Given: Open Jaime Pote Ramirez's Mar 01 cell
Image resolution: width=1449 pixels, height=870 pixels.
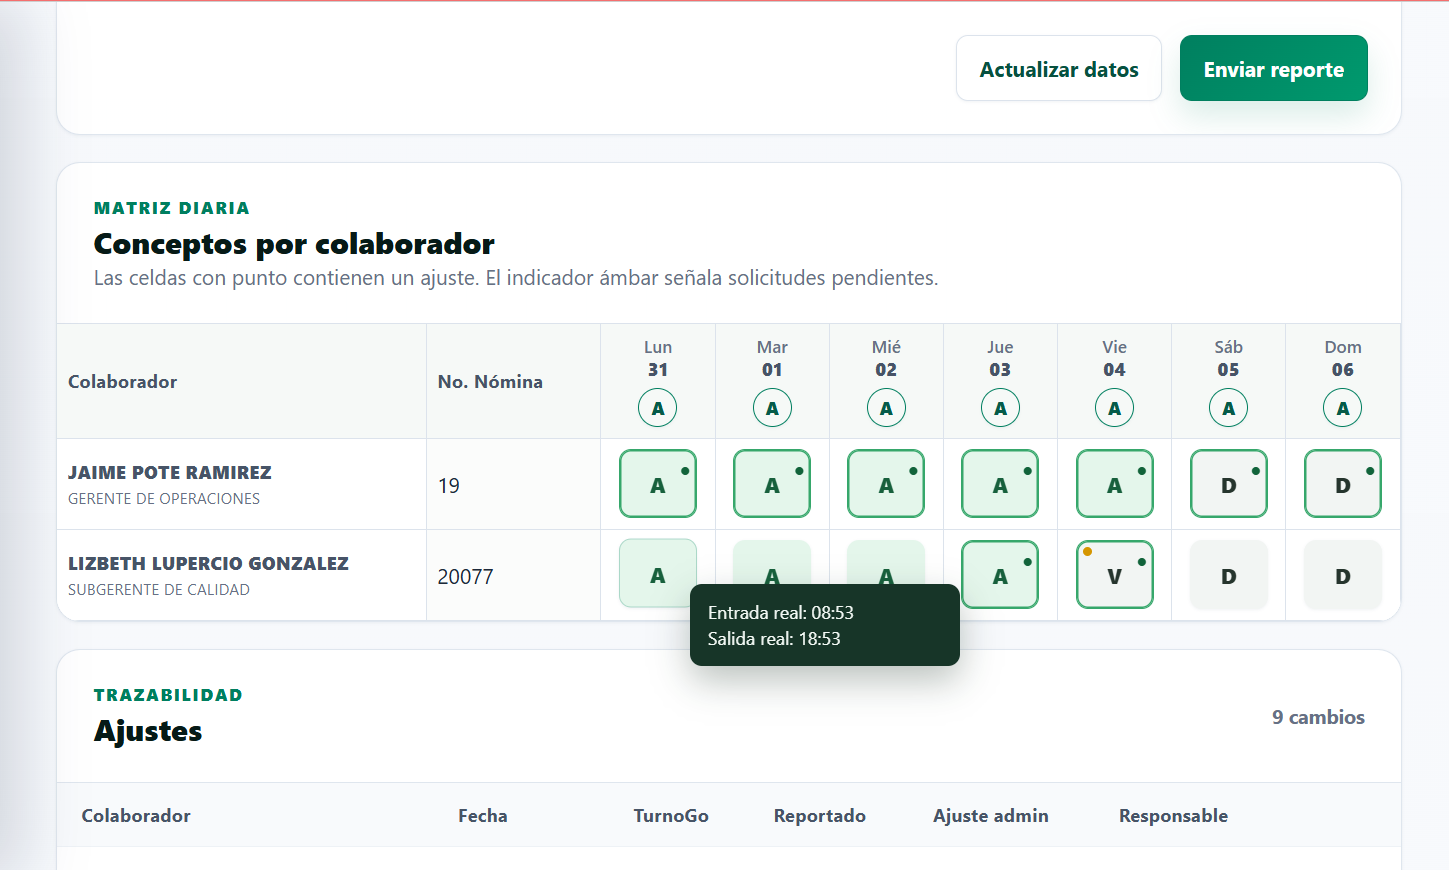Looking at the screenshot, I should [772, 484].
